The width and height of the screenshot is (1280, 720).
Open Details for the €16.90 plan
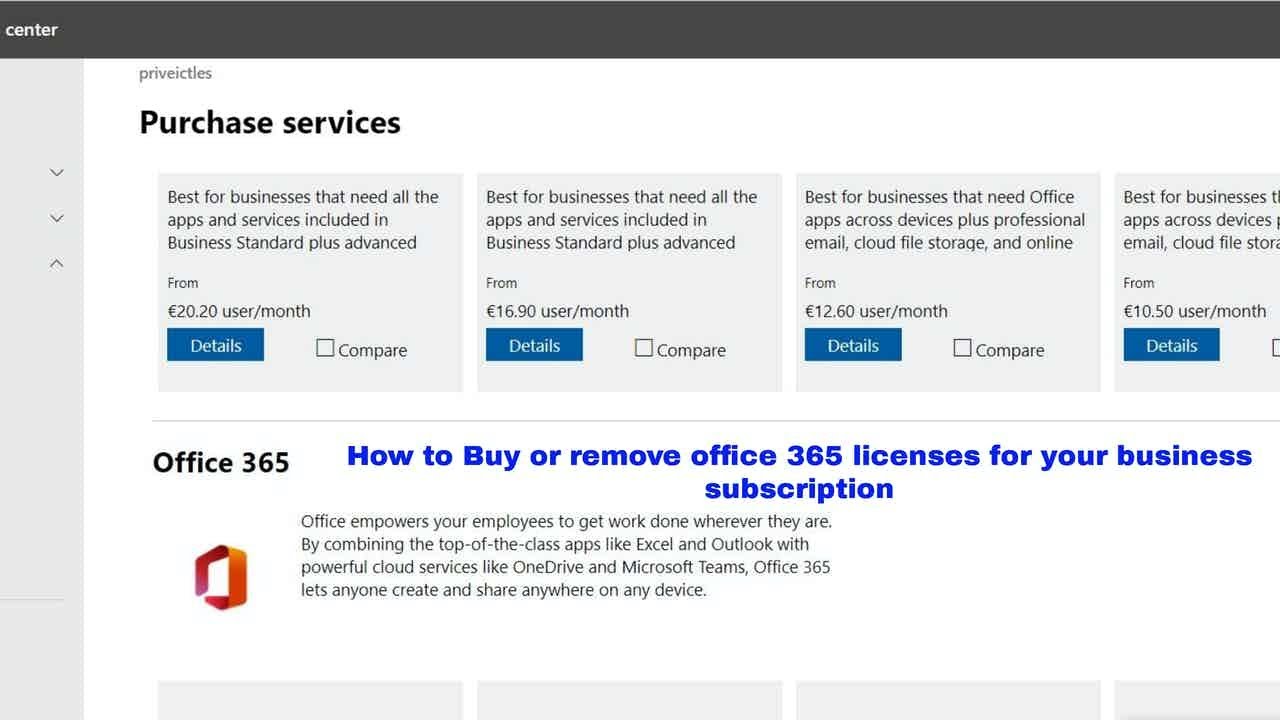coord(534,345)
